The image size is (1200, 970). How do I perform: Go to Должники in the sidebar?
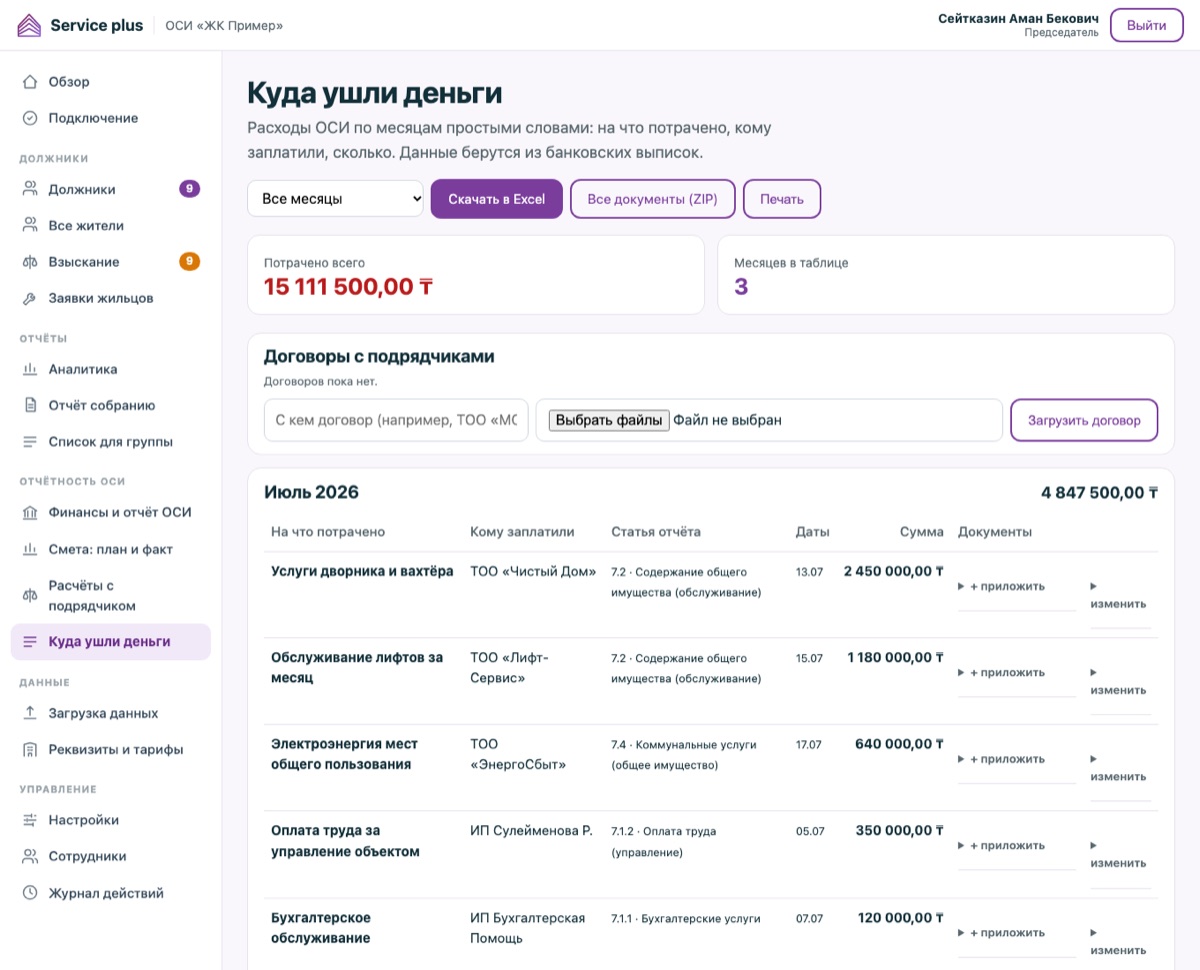click(x=111, y=189)
